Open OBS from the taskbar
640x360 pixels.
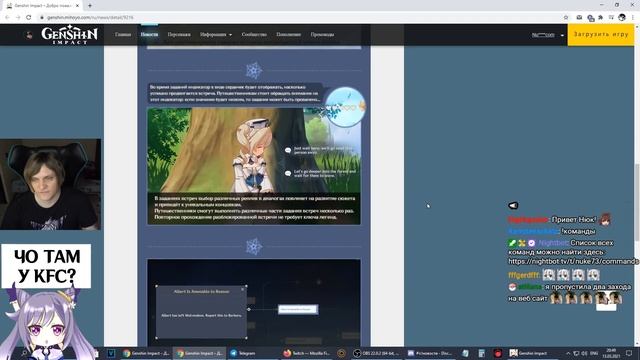point(376,353)
